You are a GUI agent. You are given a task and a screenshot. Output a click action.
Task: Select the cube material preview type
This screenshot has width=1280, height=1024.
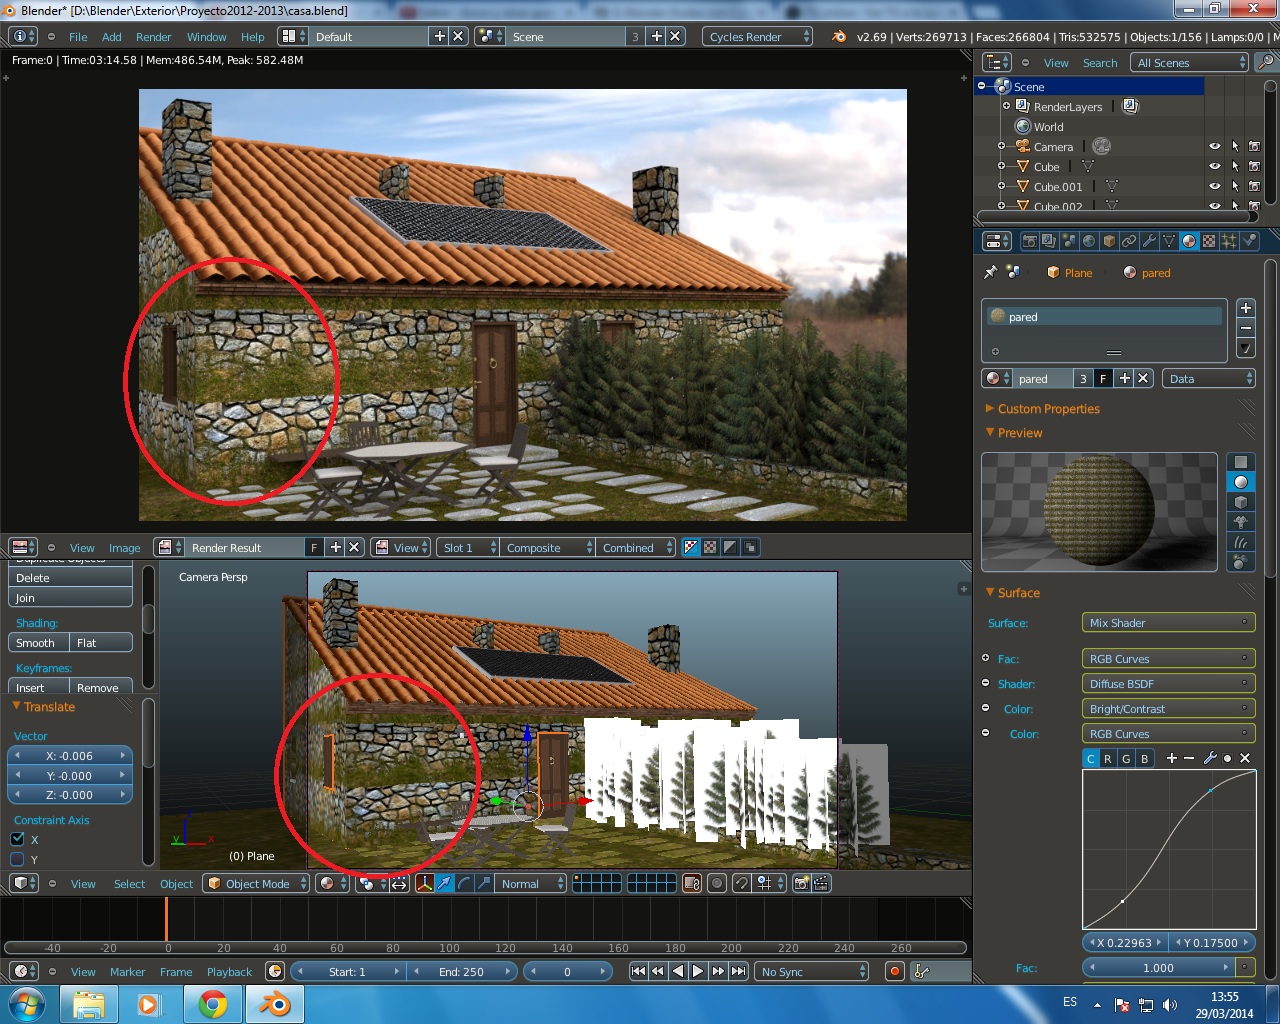coord(1241,502)
